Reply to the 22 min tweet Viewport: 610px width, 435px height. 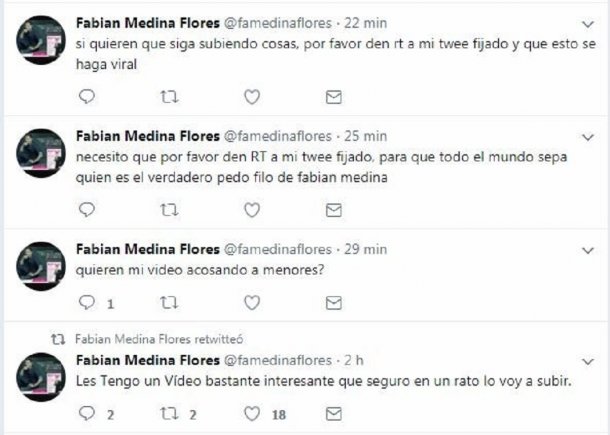tap(87, 97)
